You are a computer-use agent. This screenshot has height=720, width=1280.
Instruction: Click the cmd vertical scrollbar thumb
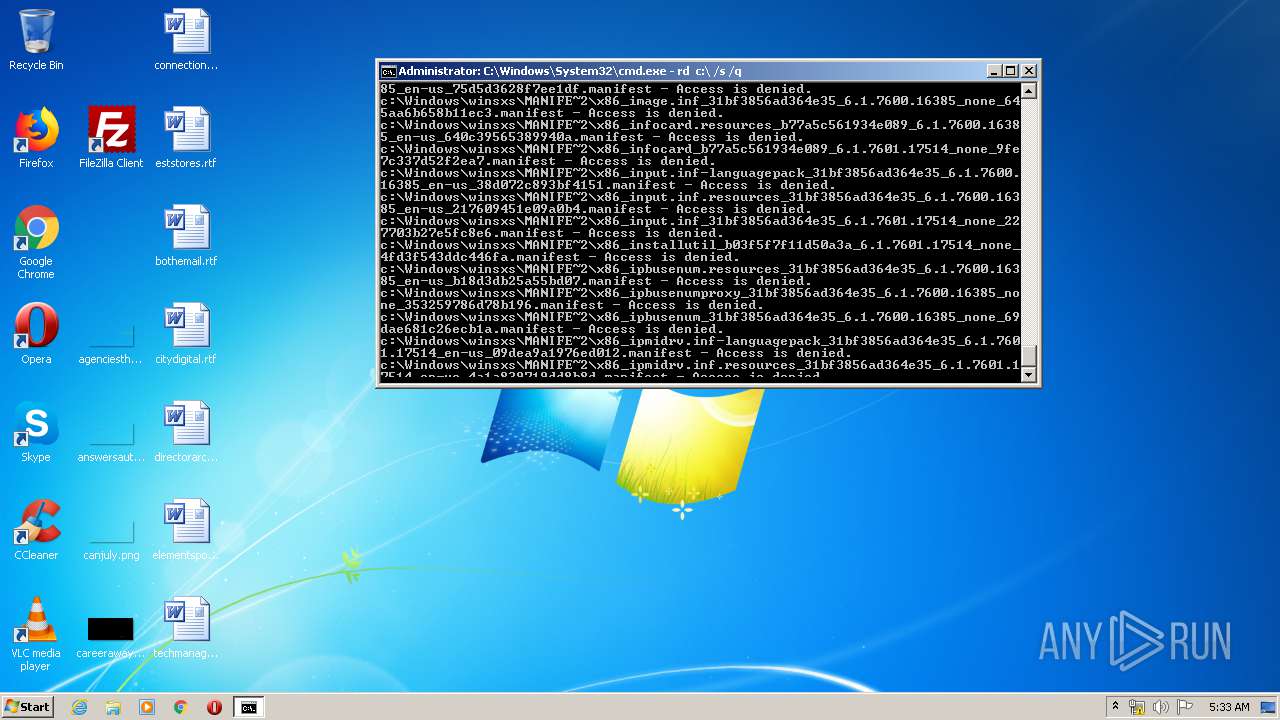1029,357
